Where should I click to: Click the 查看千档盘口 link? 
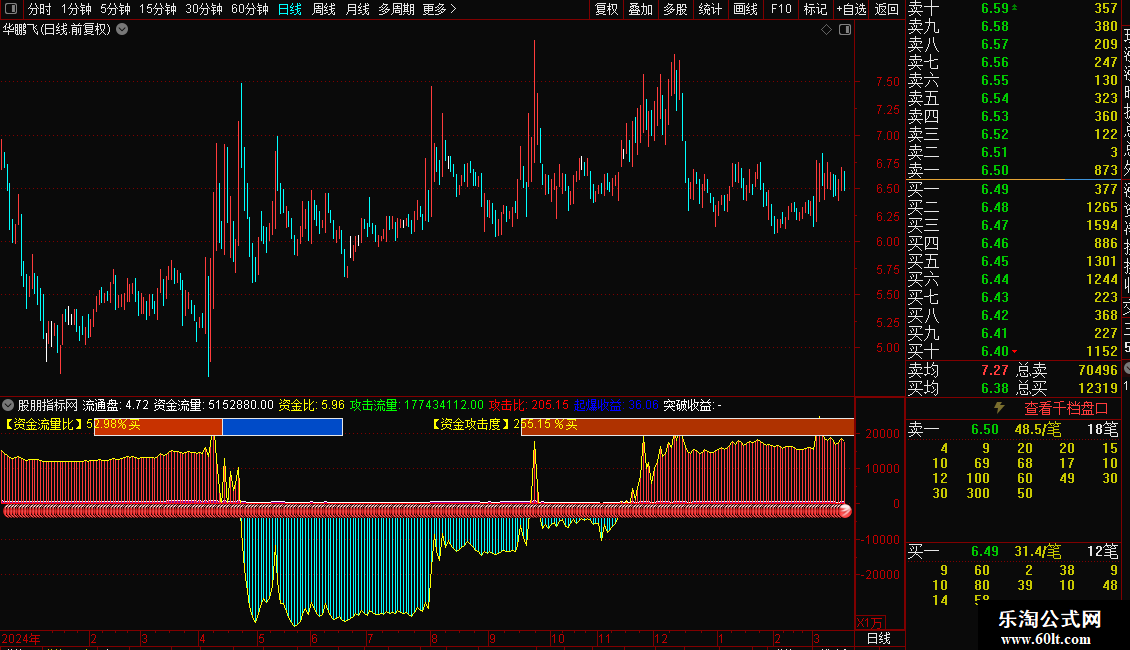[x=1066, y=408]
